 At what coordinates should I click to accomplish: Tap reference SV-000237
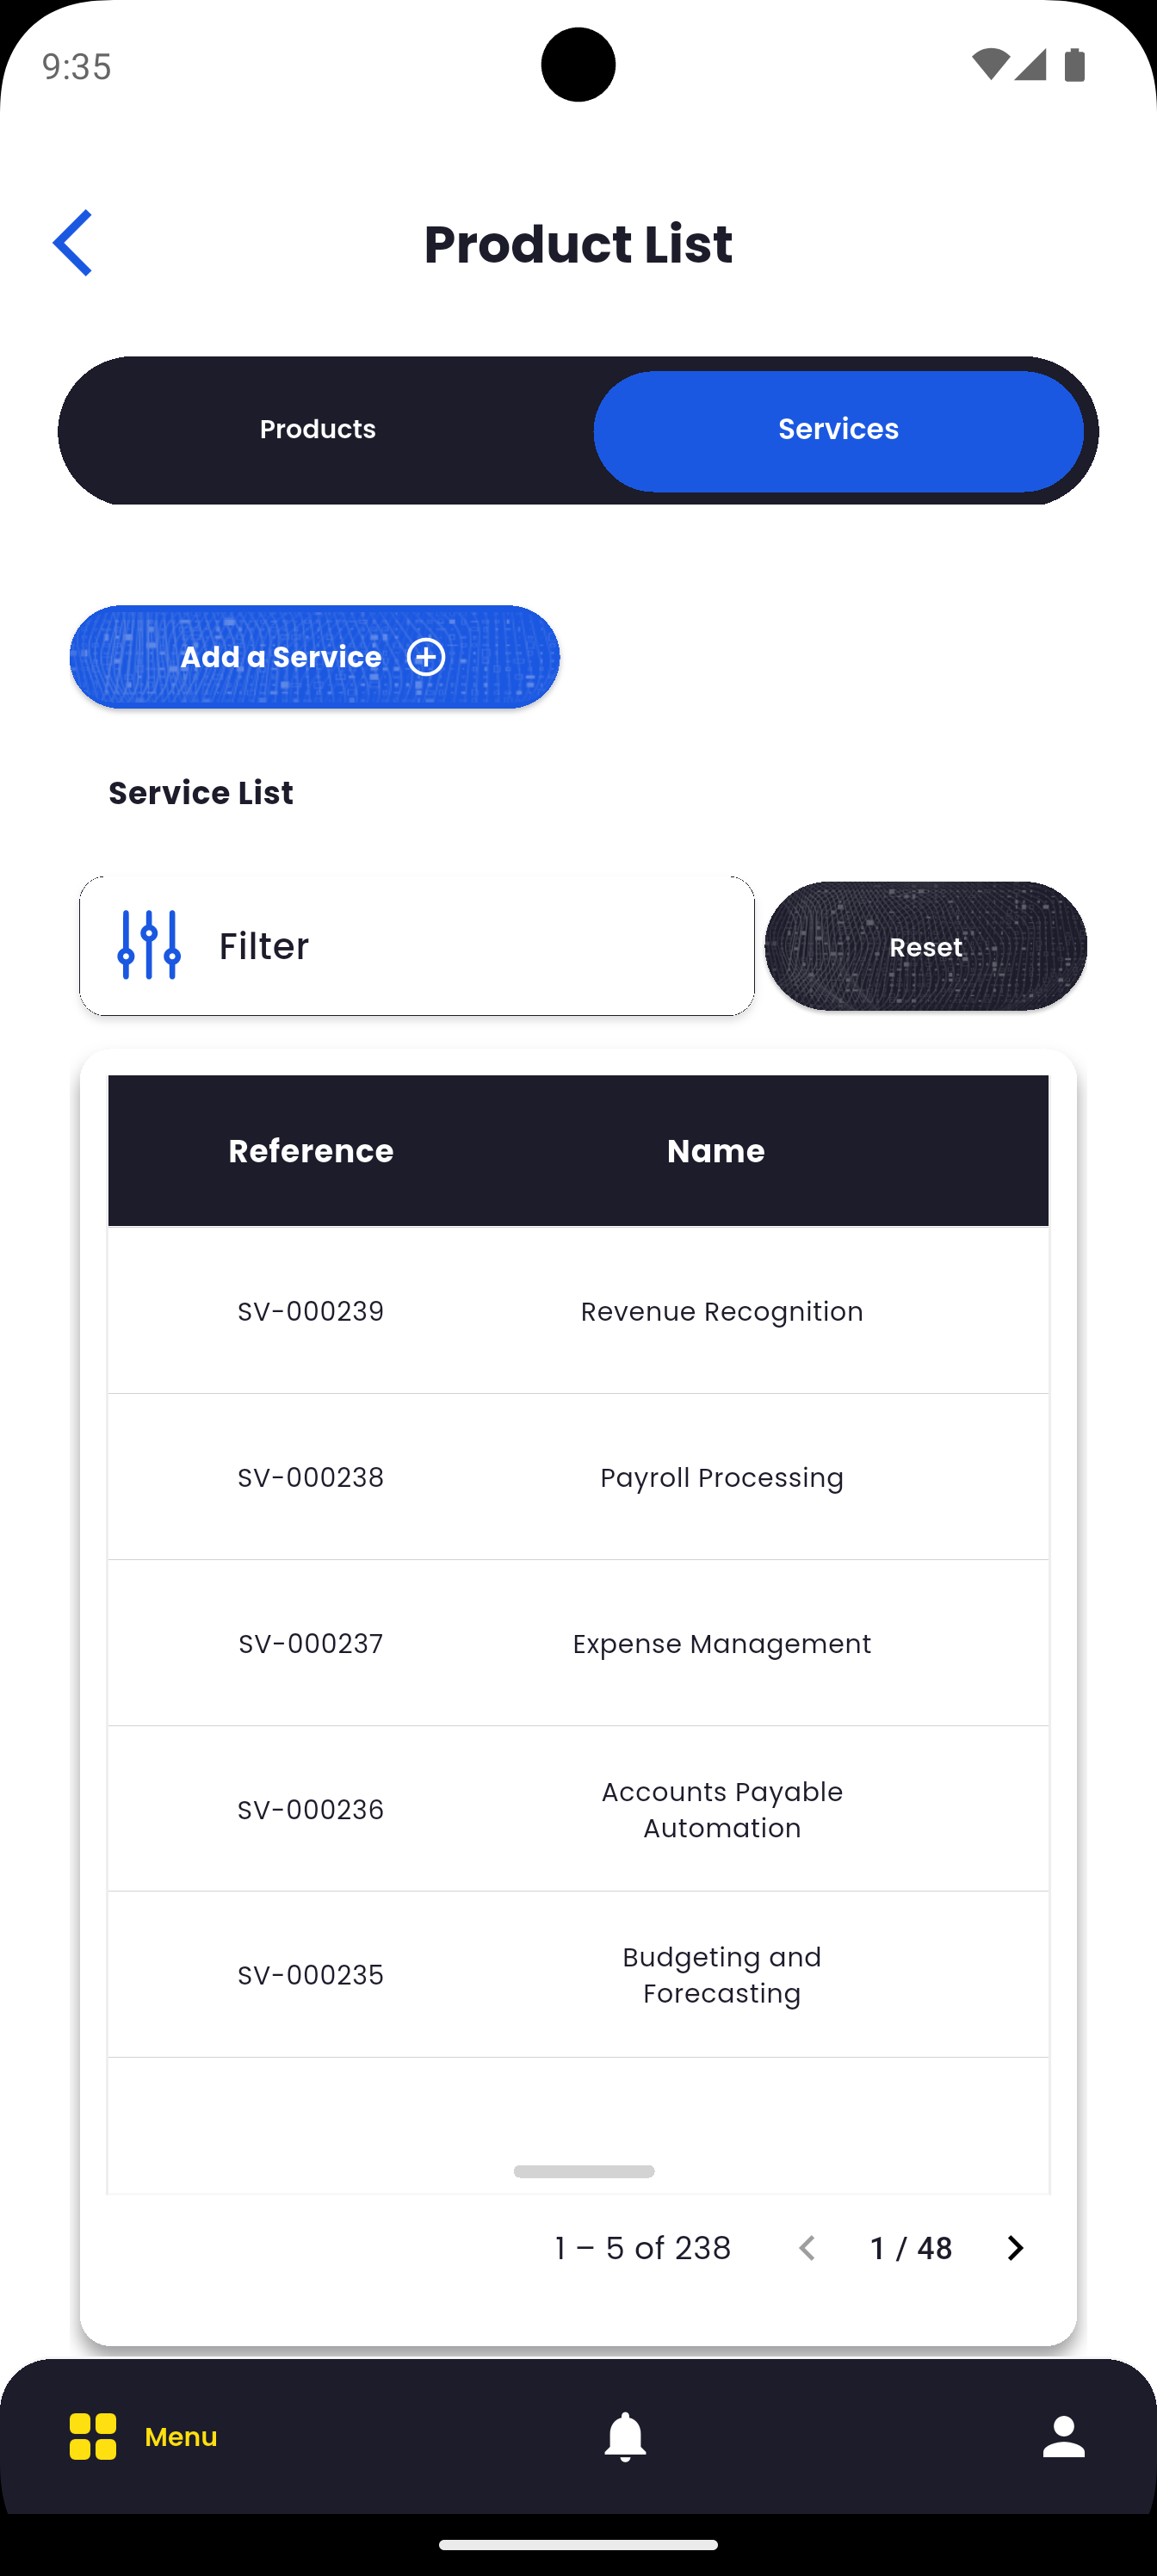[x=311, y=1643]
